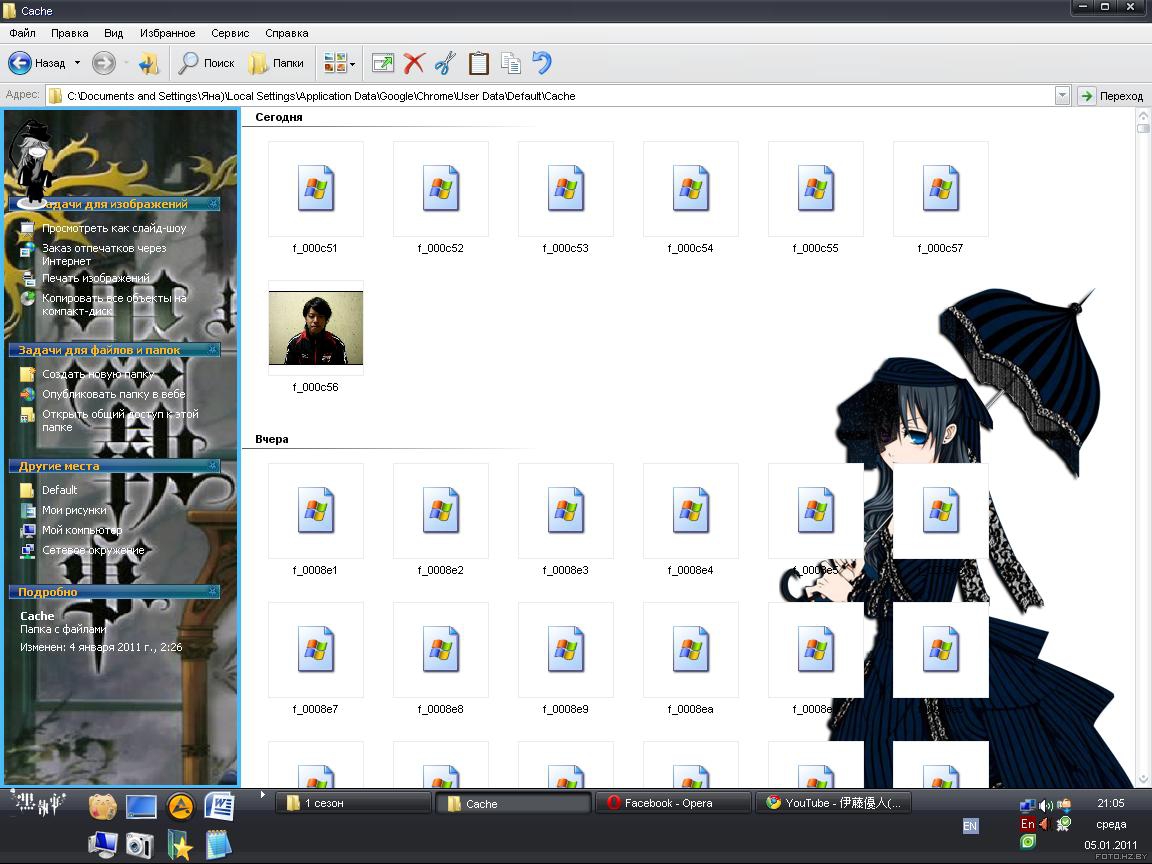Select file f_000c55

pyautogui.click(x=816, y=198)
